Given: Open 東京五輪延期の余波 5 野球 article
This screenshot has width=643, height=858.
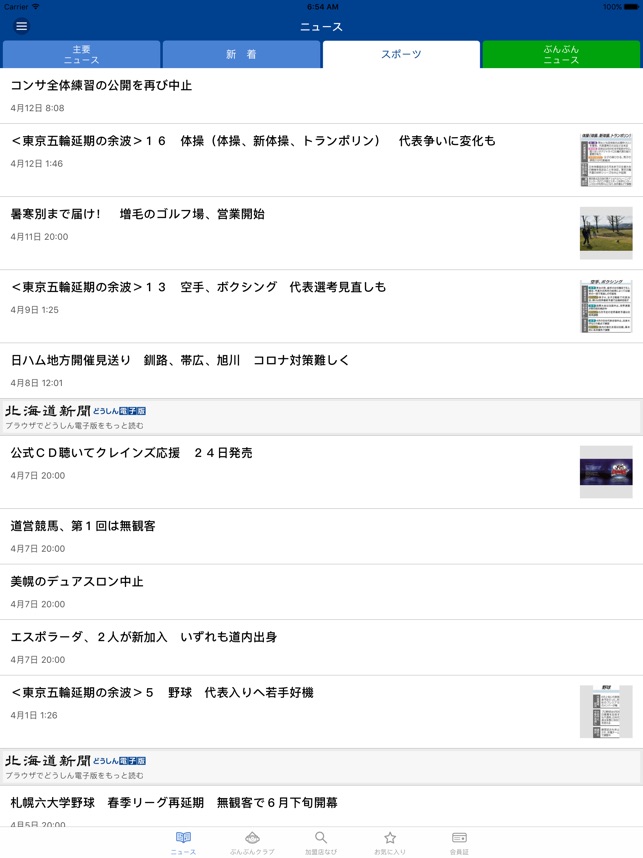Looking at the screenshot, I should 321,712.
